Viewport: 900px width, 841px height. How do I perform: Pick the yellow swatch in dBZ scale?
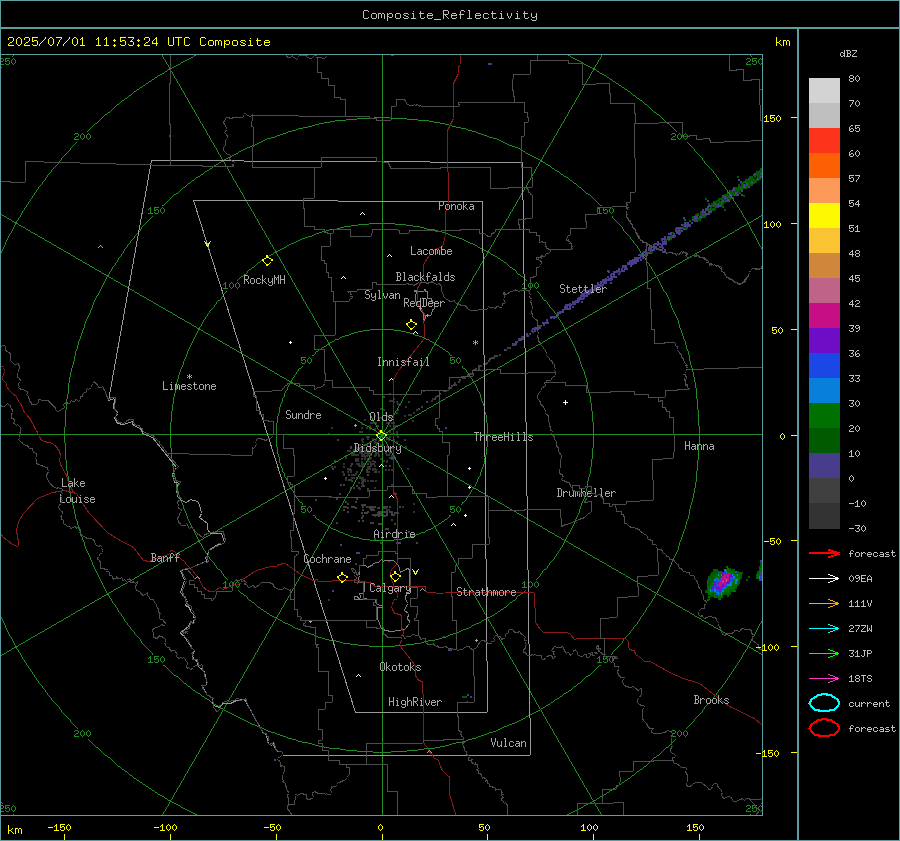(824, 215)
